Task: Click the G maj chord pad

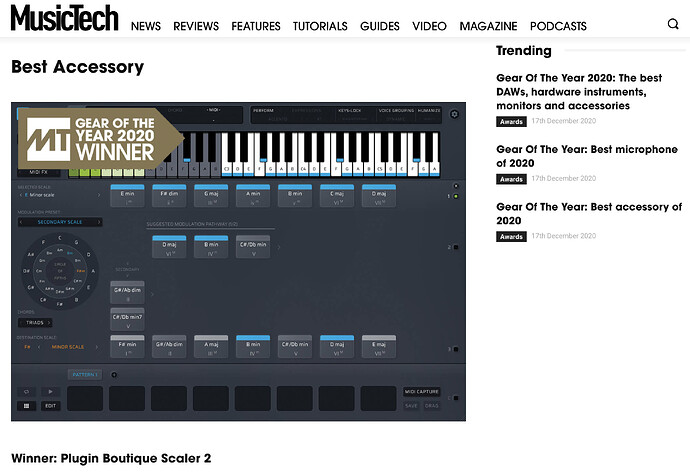Action: [x=211, y=196]
